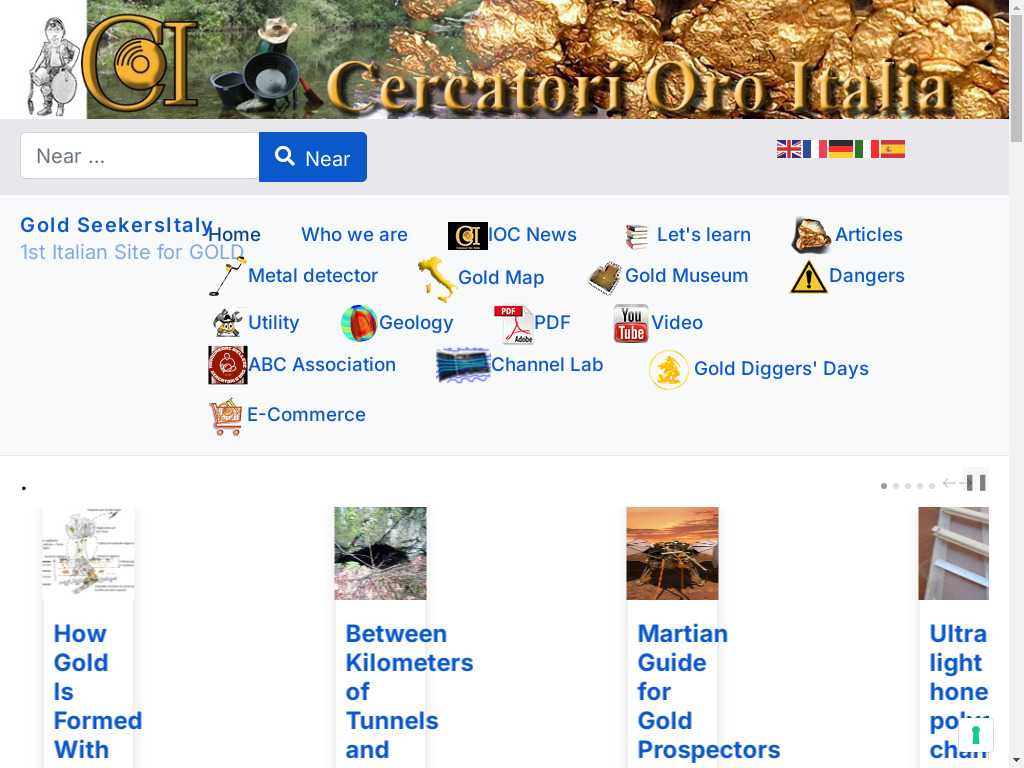Viewport: 1024px width, 768px height.
Task: Select the first carousel pagination dot
Action: [884, 486]
